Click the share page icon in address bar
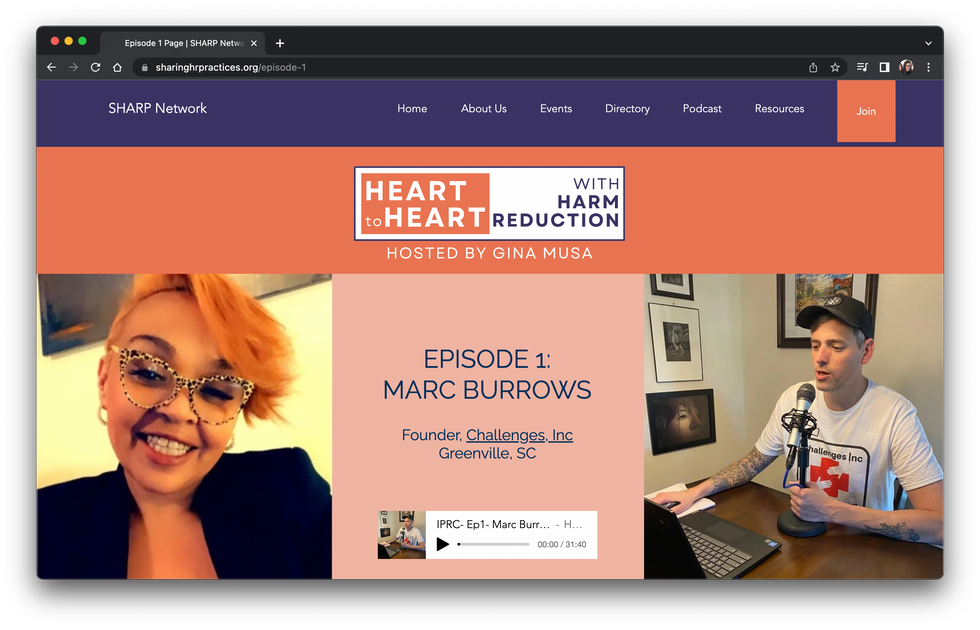This screenshot has height=630, width=980. (x=812, y=68)
